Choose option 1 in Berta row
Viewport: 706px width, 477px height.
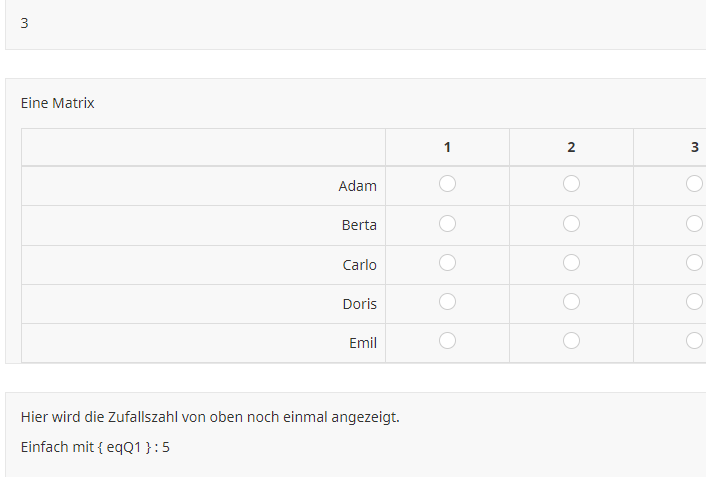coord(447,223)
